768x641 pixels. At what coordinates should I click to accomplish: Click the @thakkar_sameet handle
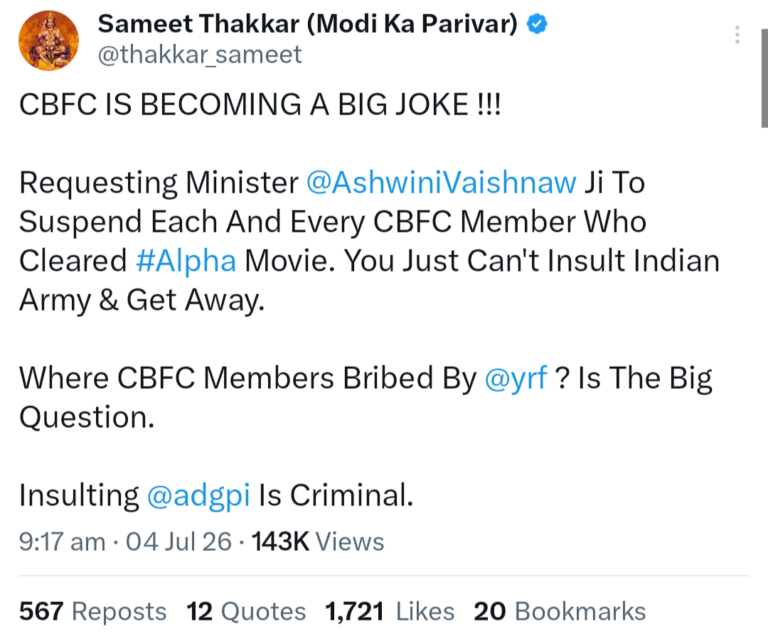click(200, 54)
